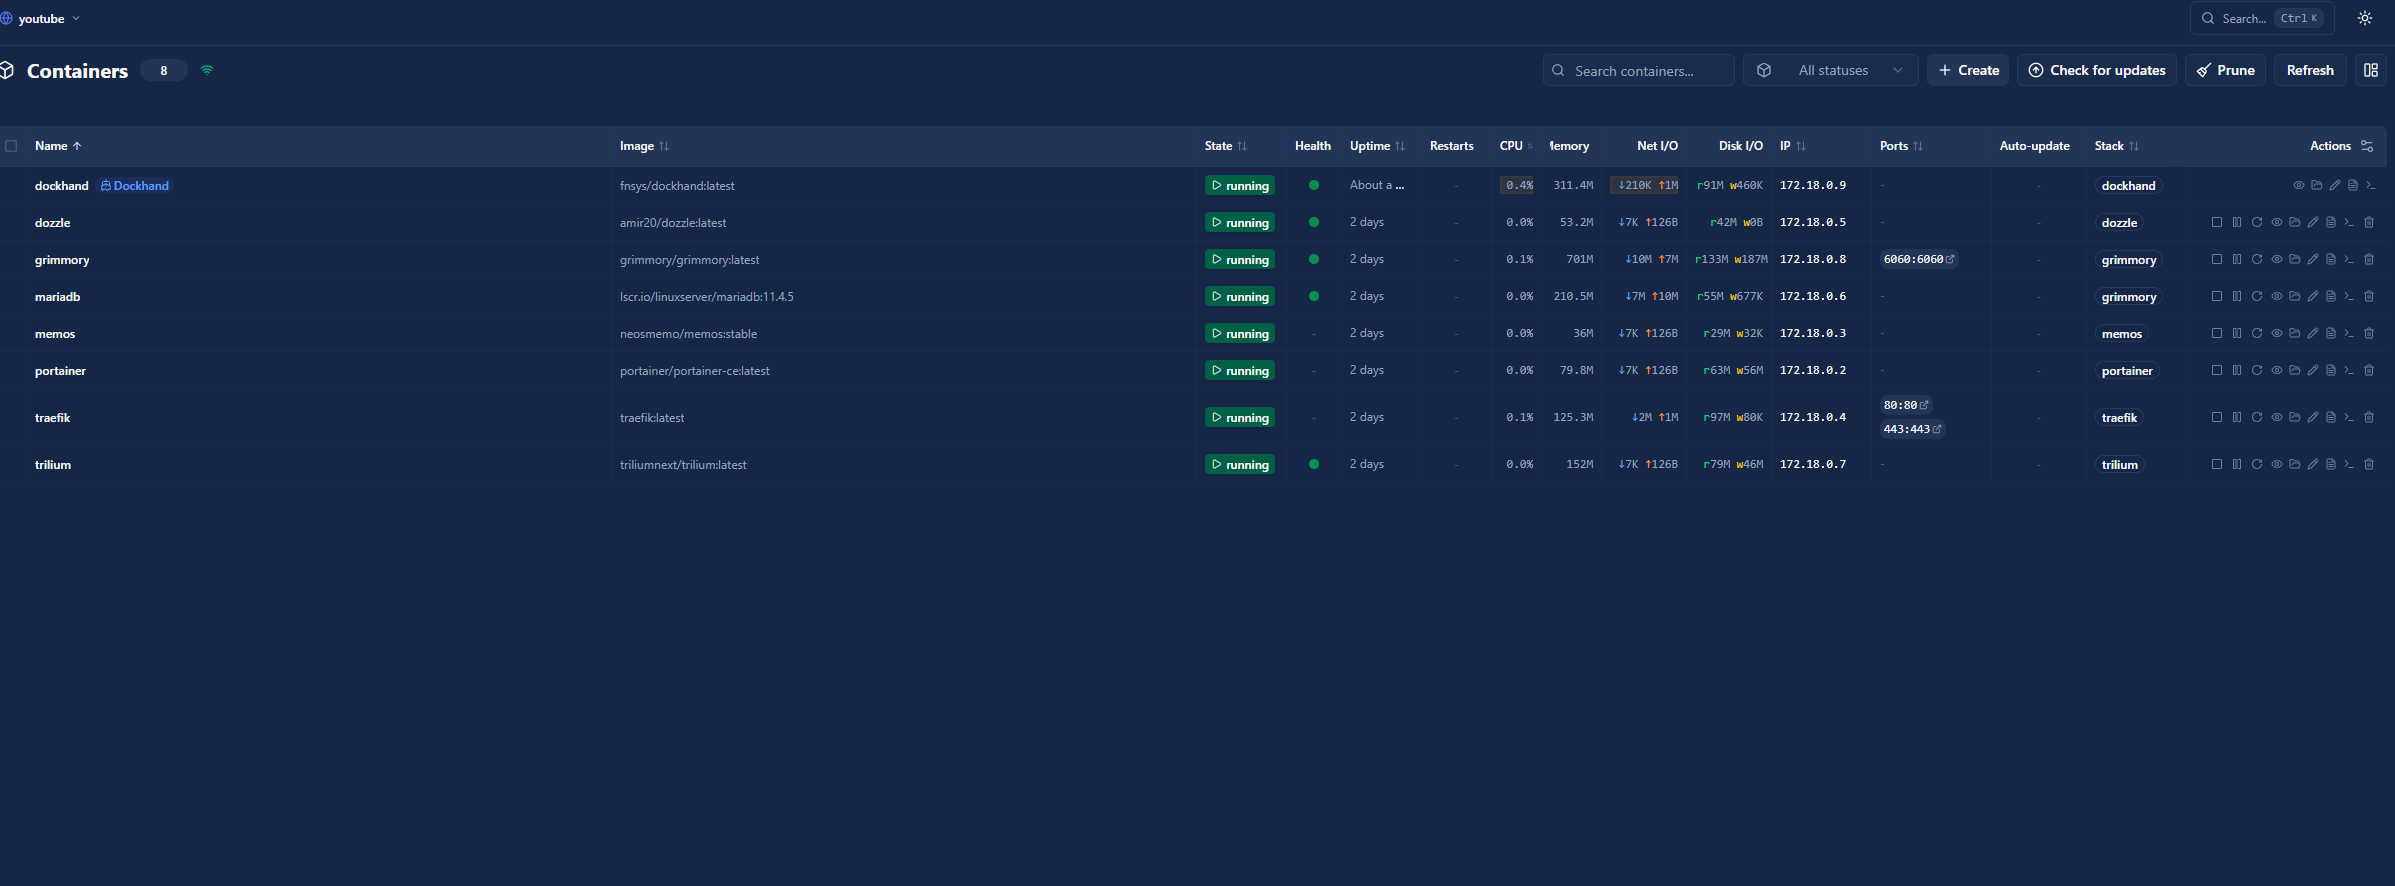View logs of traefik container

(x=2331, y=417)
